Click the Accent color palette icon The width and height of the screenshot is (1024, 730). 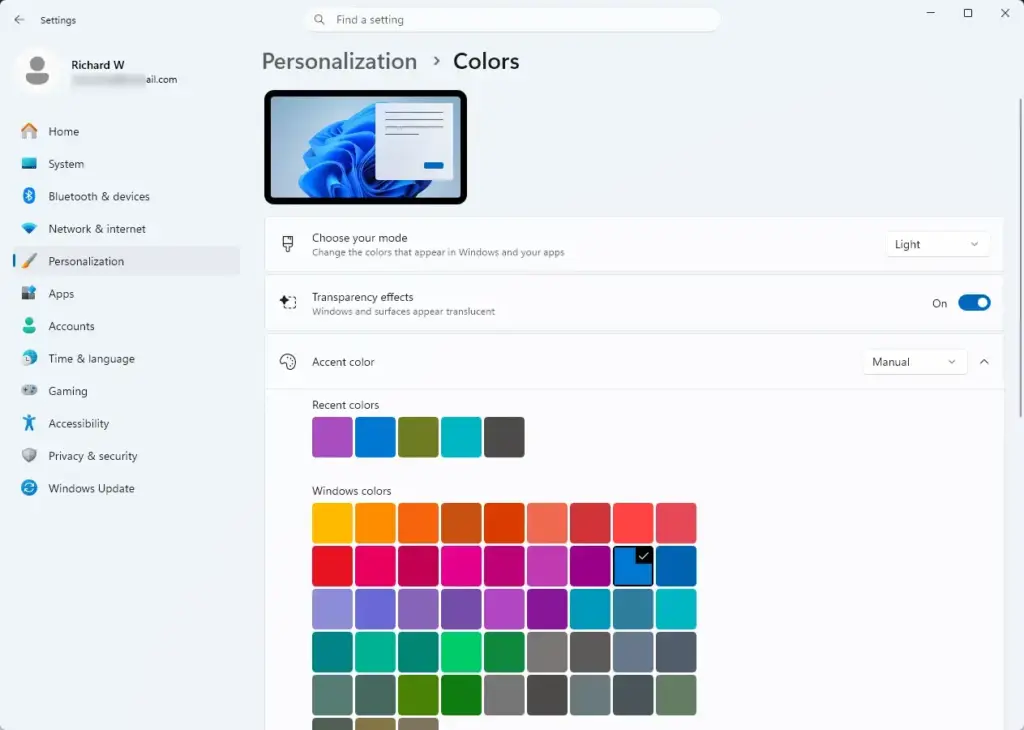click(x=288, y=362)
